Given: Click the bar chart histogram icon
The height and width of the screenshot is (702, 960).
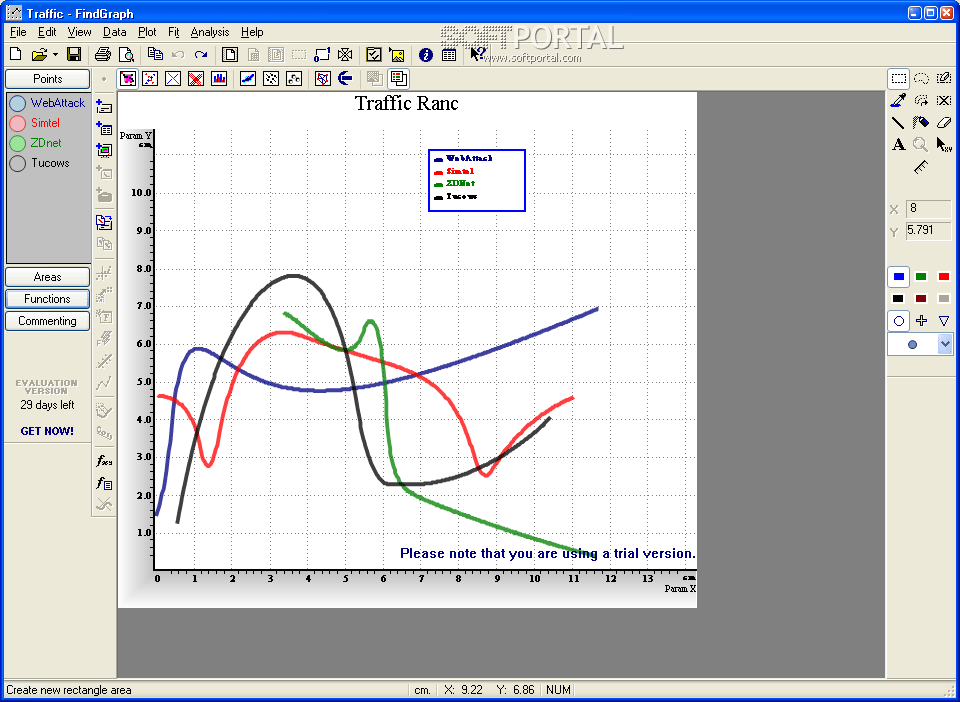Looking at the screenshot, I should (219, 78).
